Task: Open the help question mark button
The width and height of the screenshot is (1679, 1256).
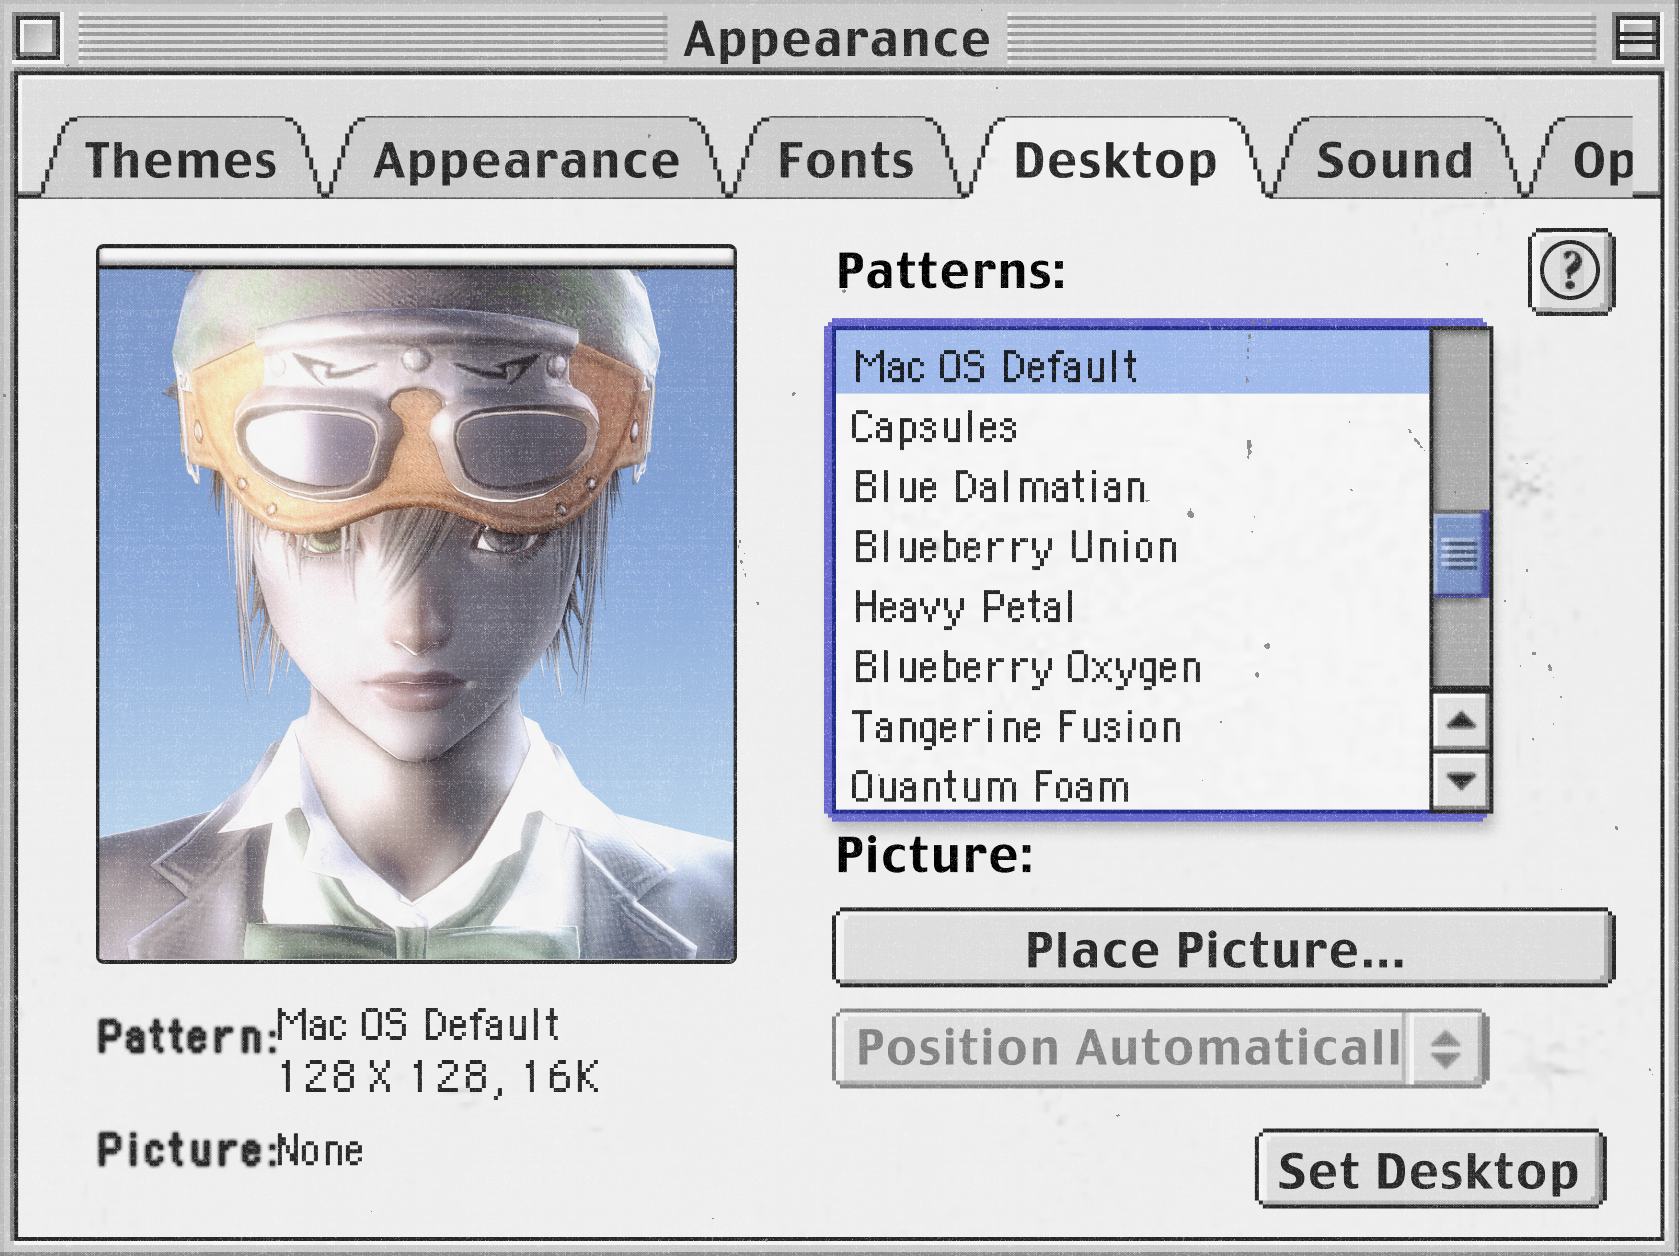Action: (1571, 271)
